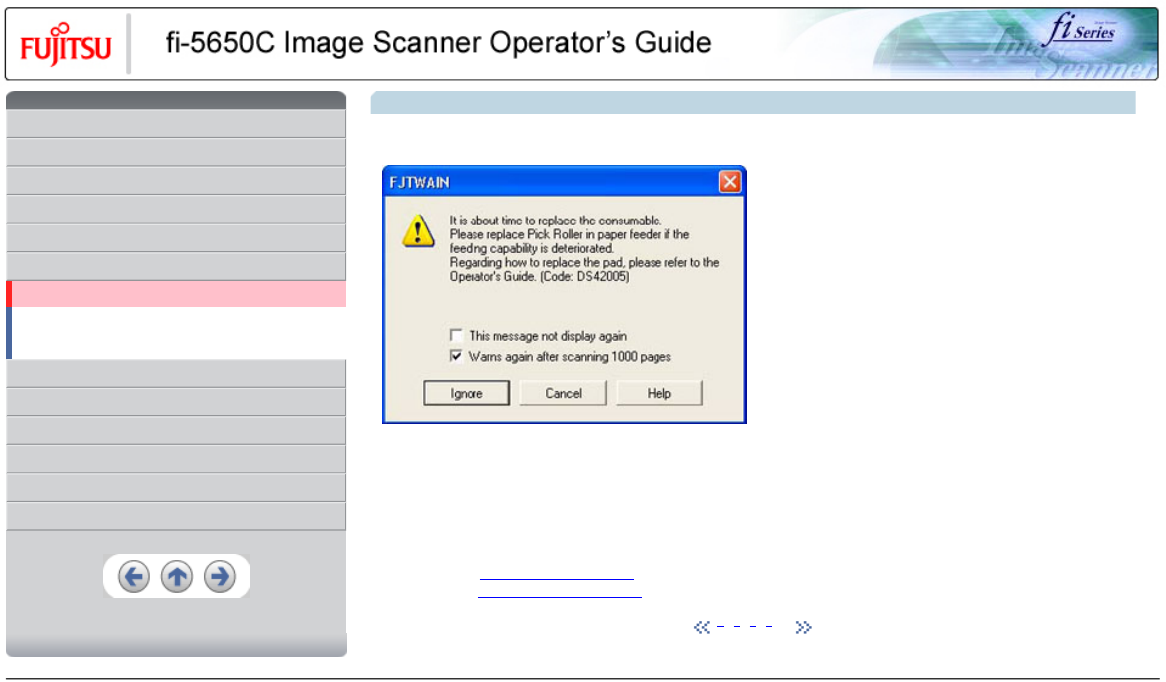Check 'This message not display again' box
The image size is (1166, 682).
pyautogui.click(x=456, y=335)
